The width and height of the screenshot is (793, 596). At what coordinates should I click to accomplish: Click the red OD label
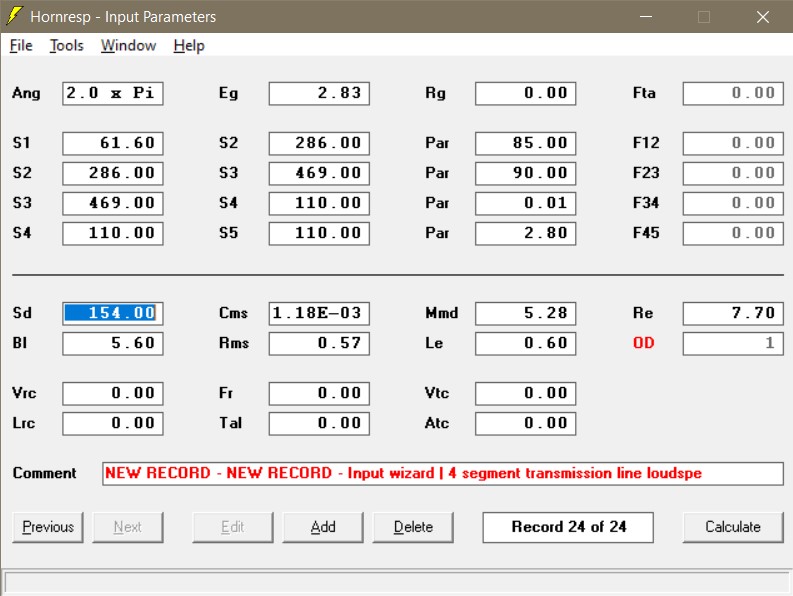coord(643,343)
